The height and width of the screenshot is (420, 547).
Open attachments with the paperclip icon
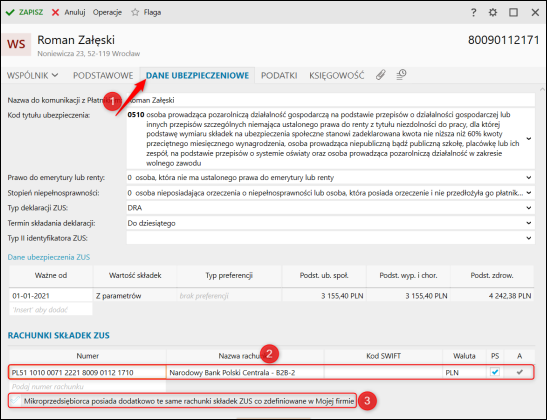(x=381, y=75)
